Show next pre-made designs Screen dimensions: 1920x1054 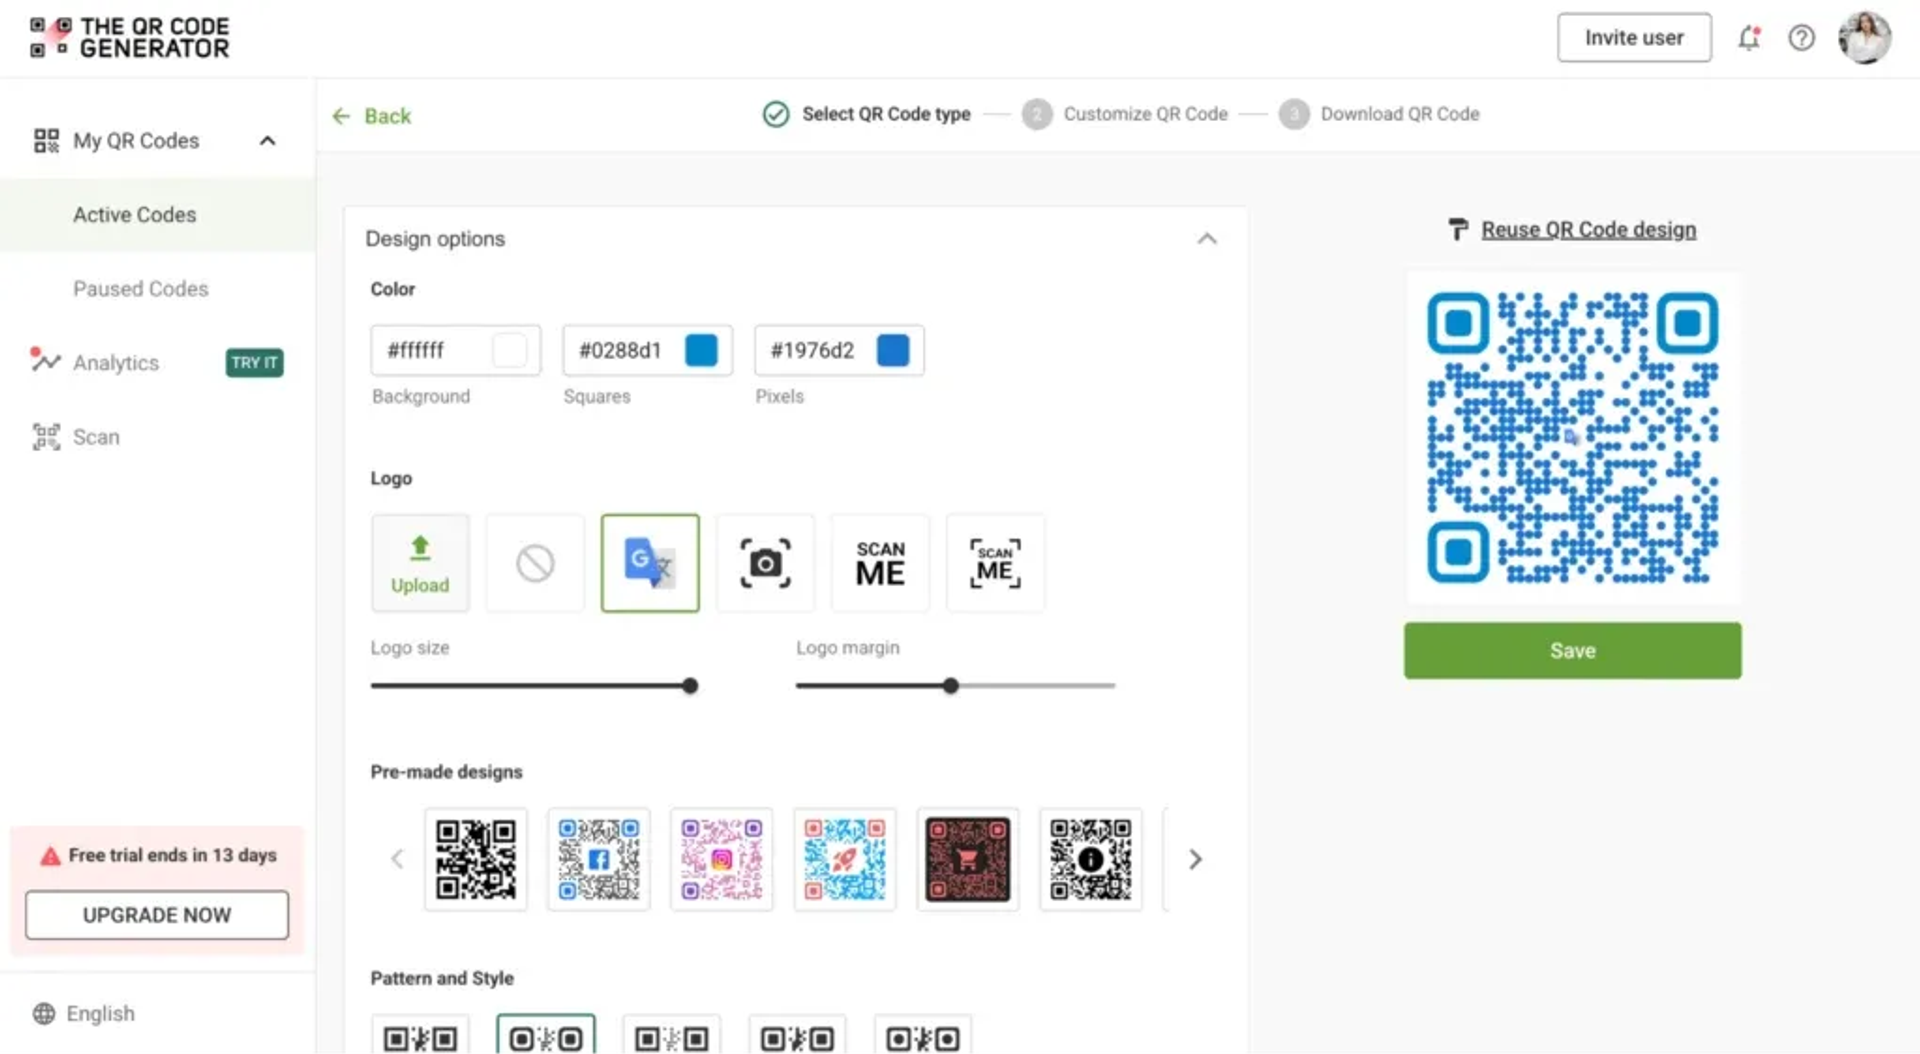(x=1195, y=859)
